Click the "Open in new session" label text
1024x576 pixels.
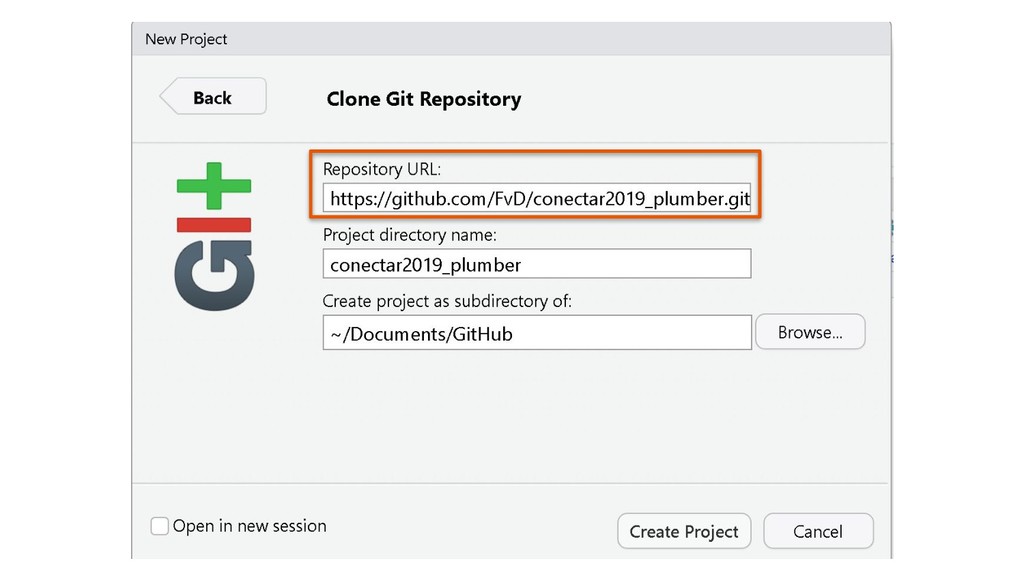point(249,526)
